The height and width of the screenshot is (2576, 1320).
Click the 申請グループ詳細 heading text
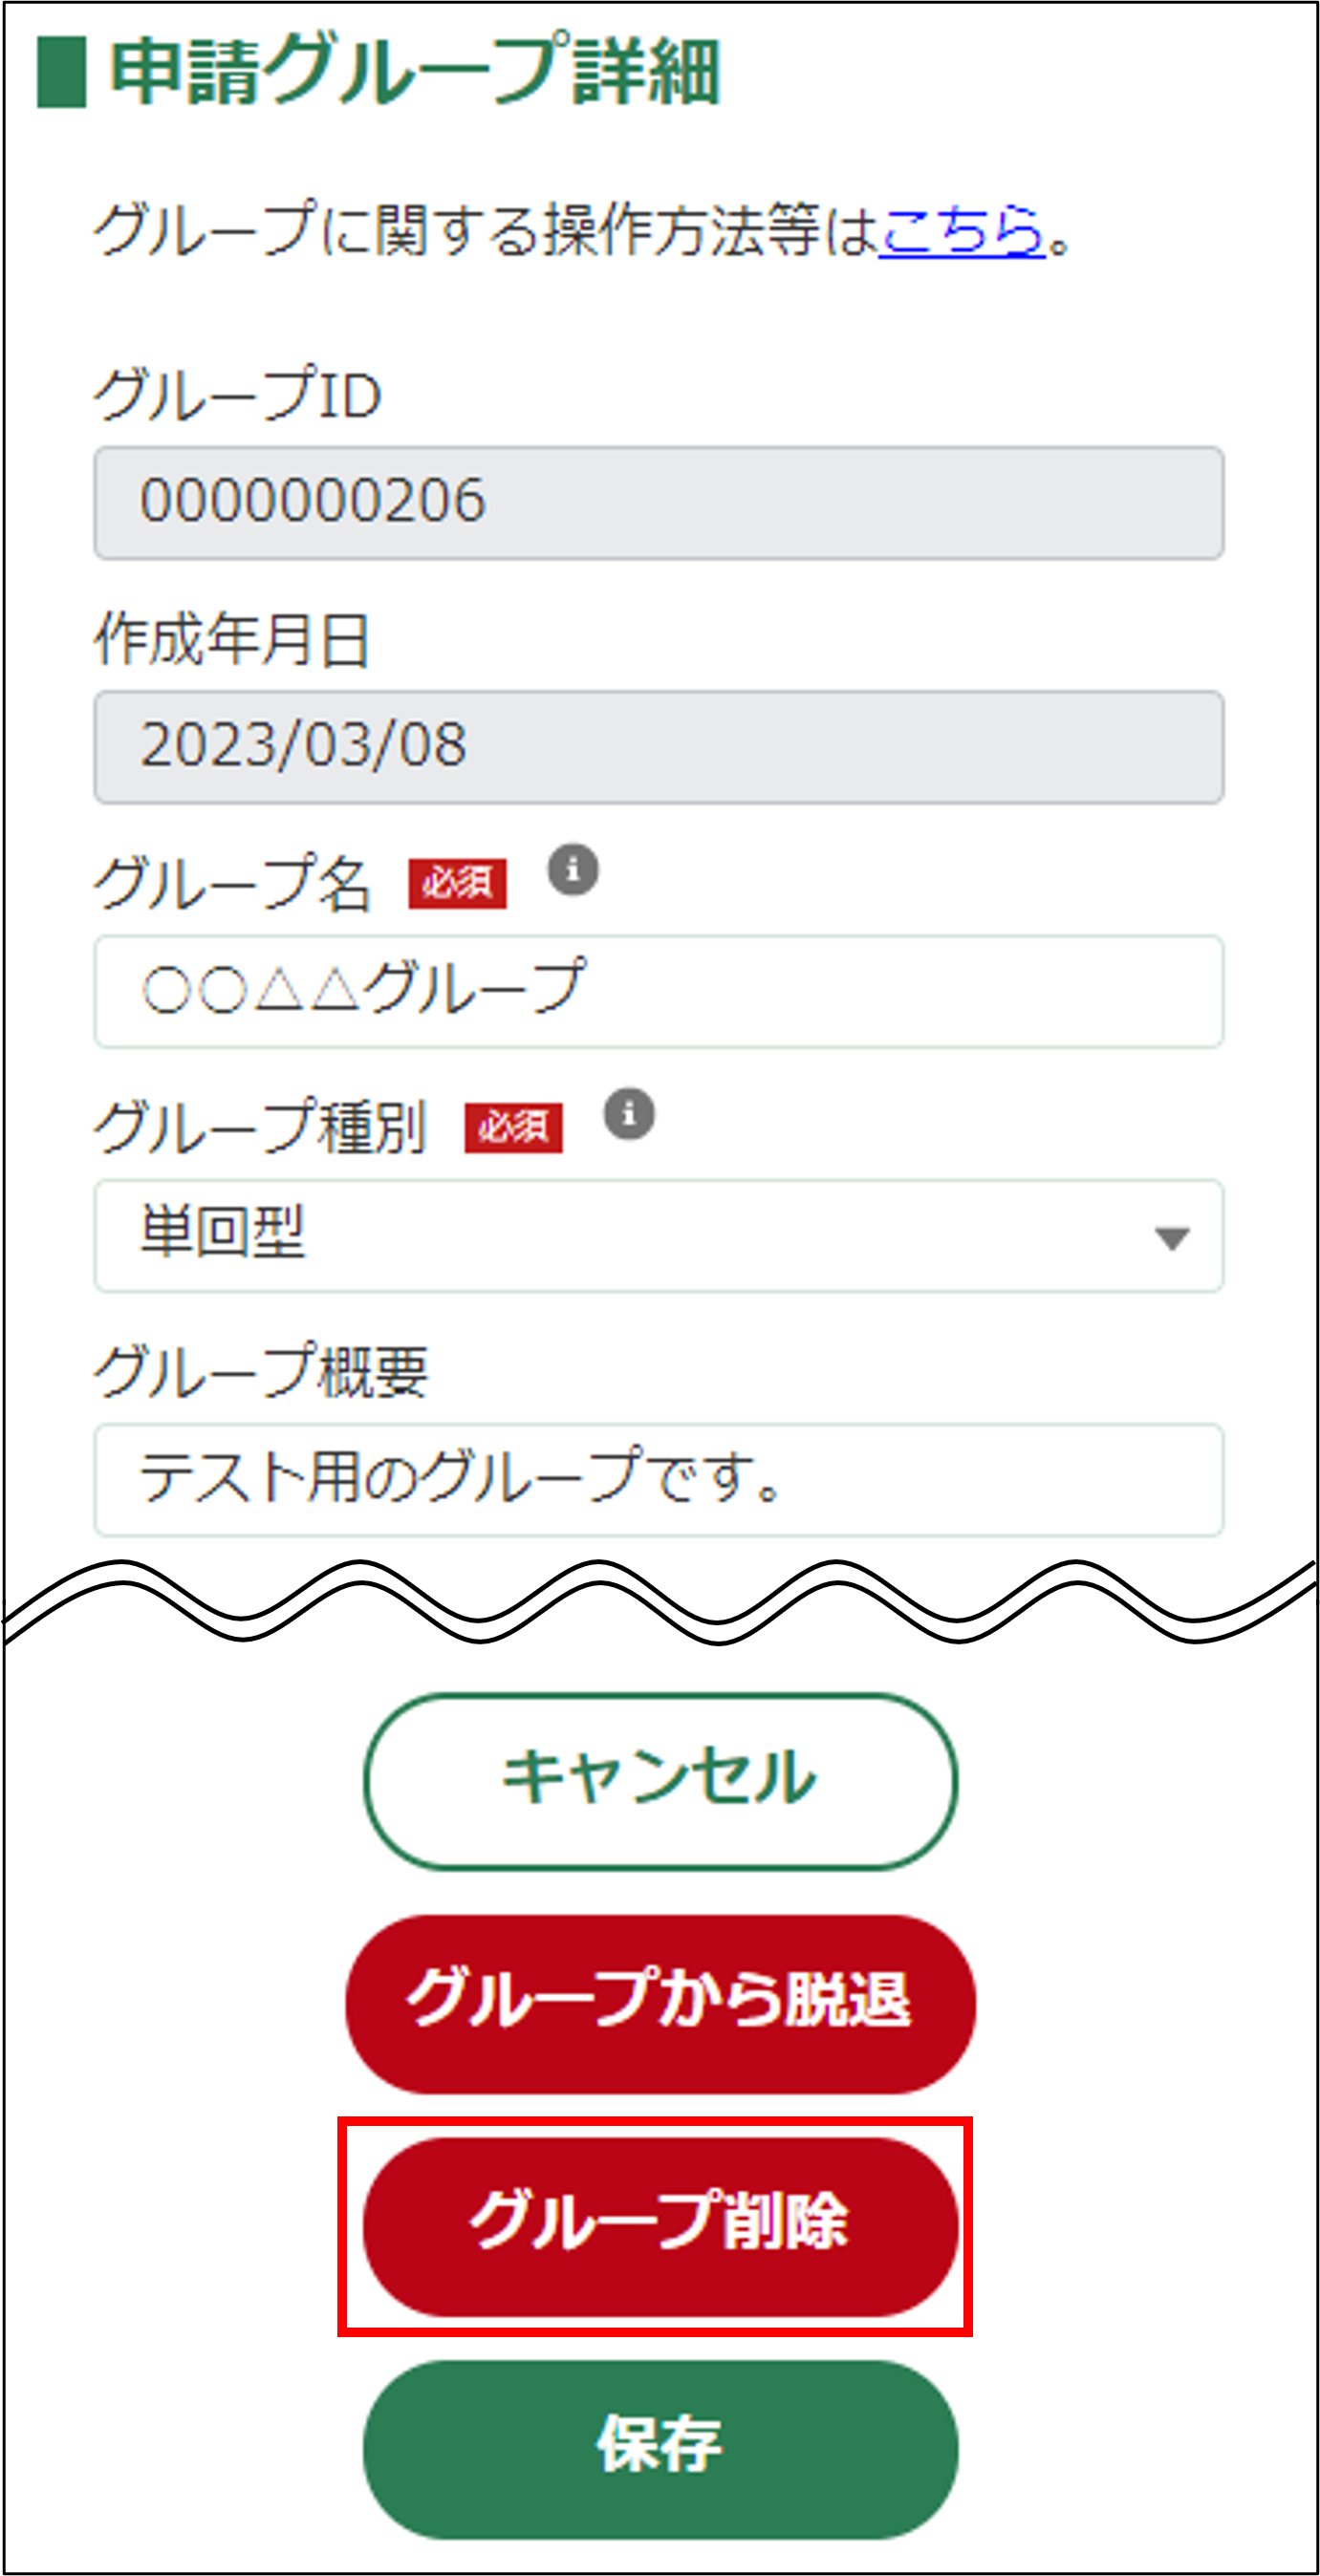(x=414, y=72)
